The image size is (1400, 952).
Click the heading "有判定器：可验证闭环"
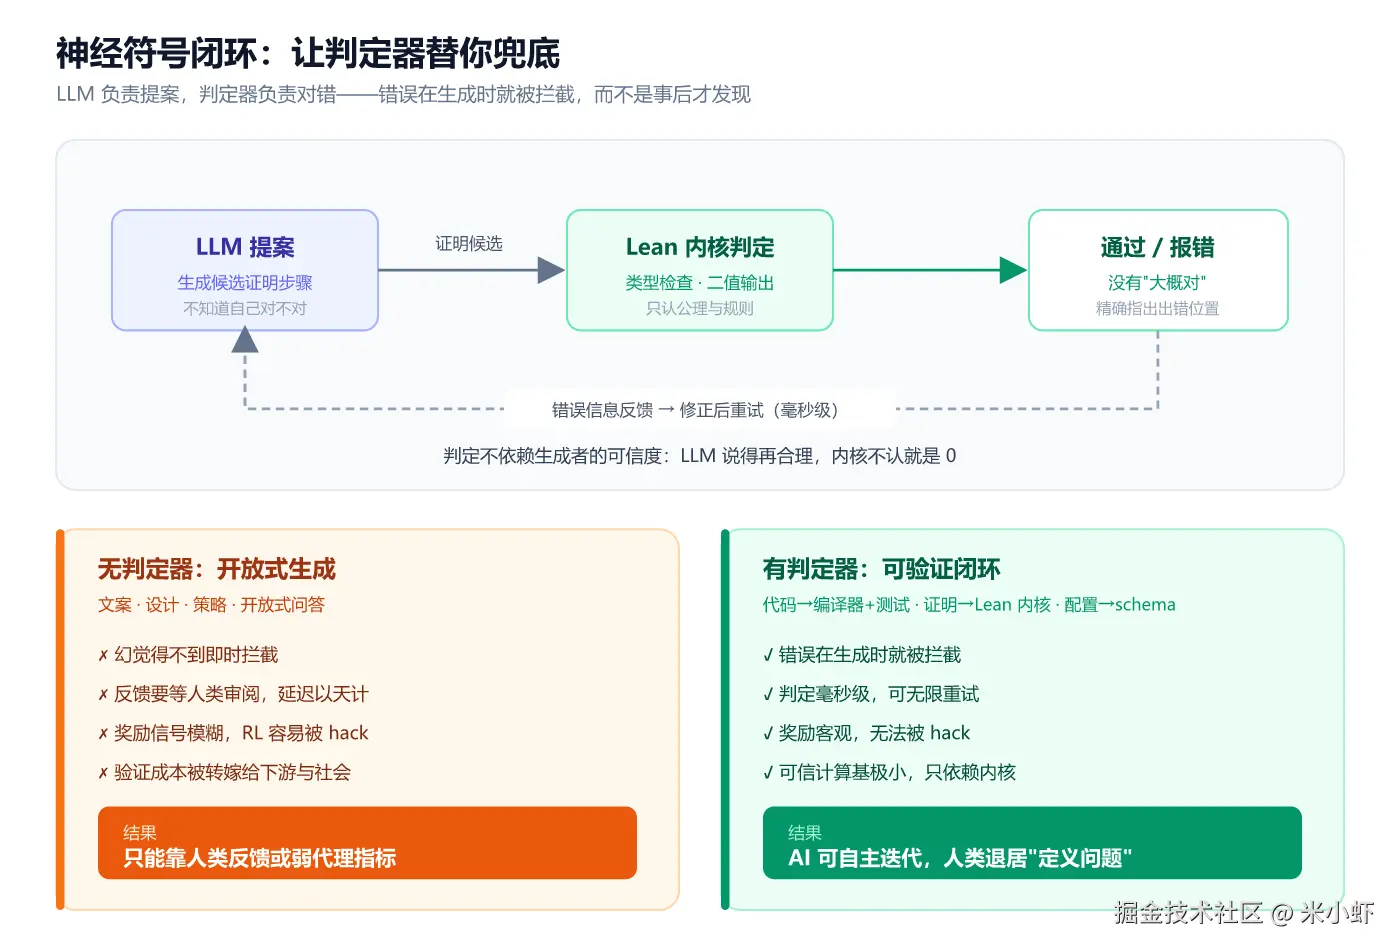click(x=882, y=569)
